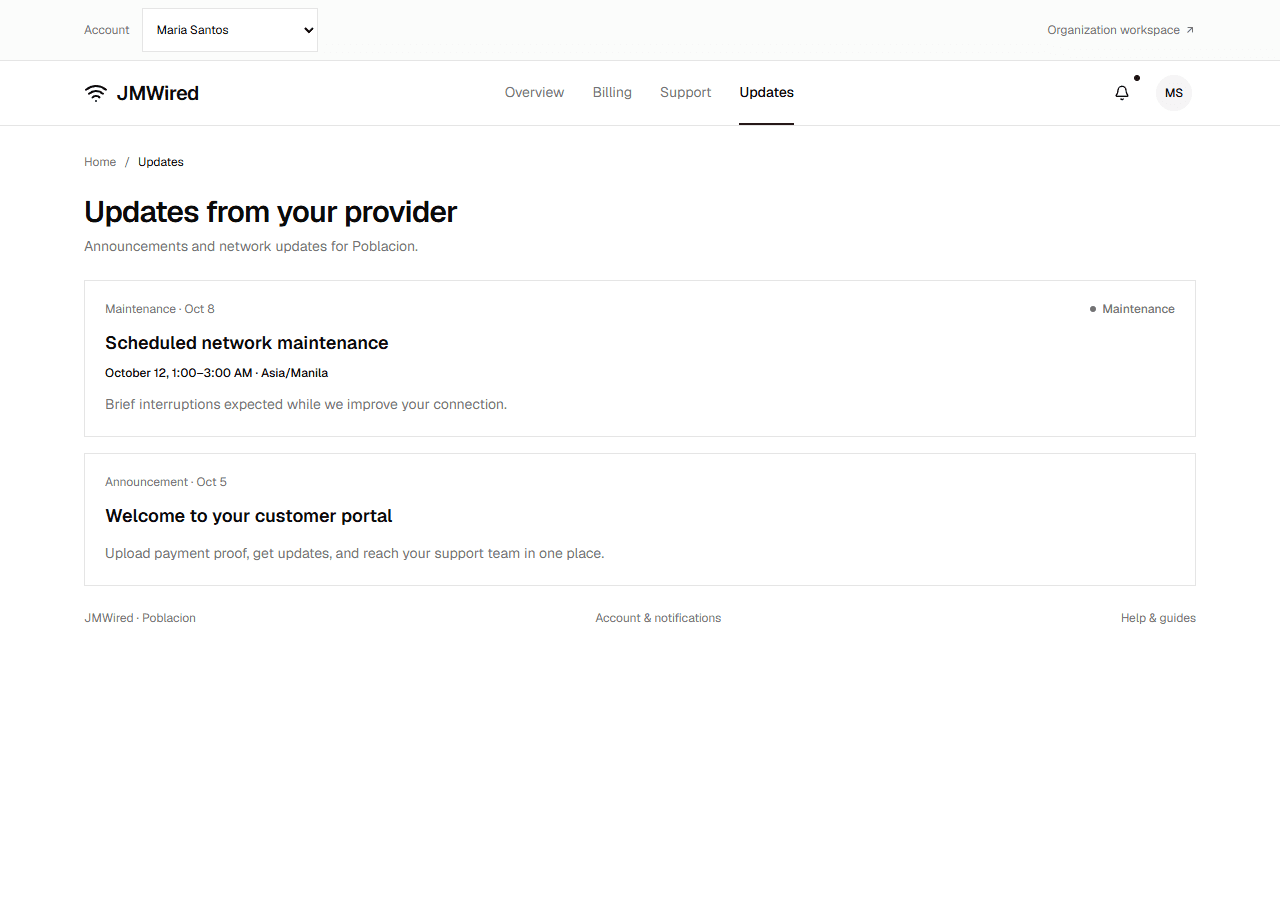Click the 'JMWired · Poblacion' footer text
This screenshot has height=900, width=1280.
pos(140,618)
